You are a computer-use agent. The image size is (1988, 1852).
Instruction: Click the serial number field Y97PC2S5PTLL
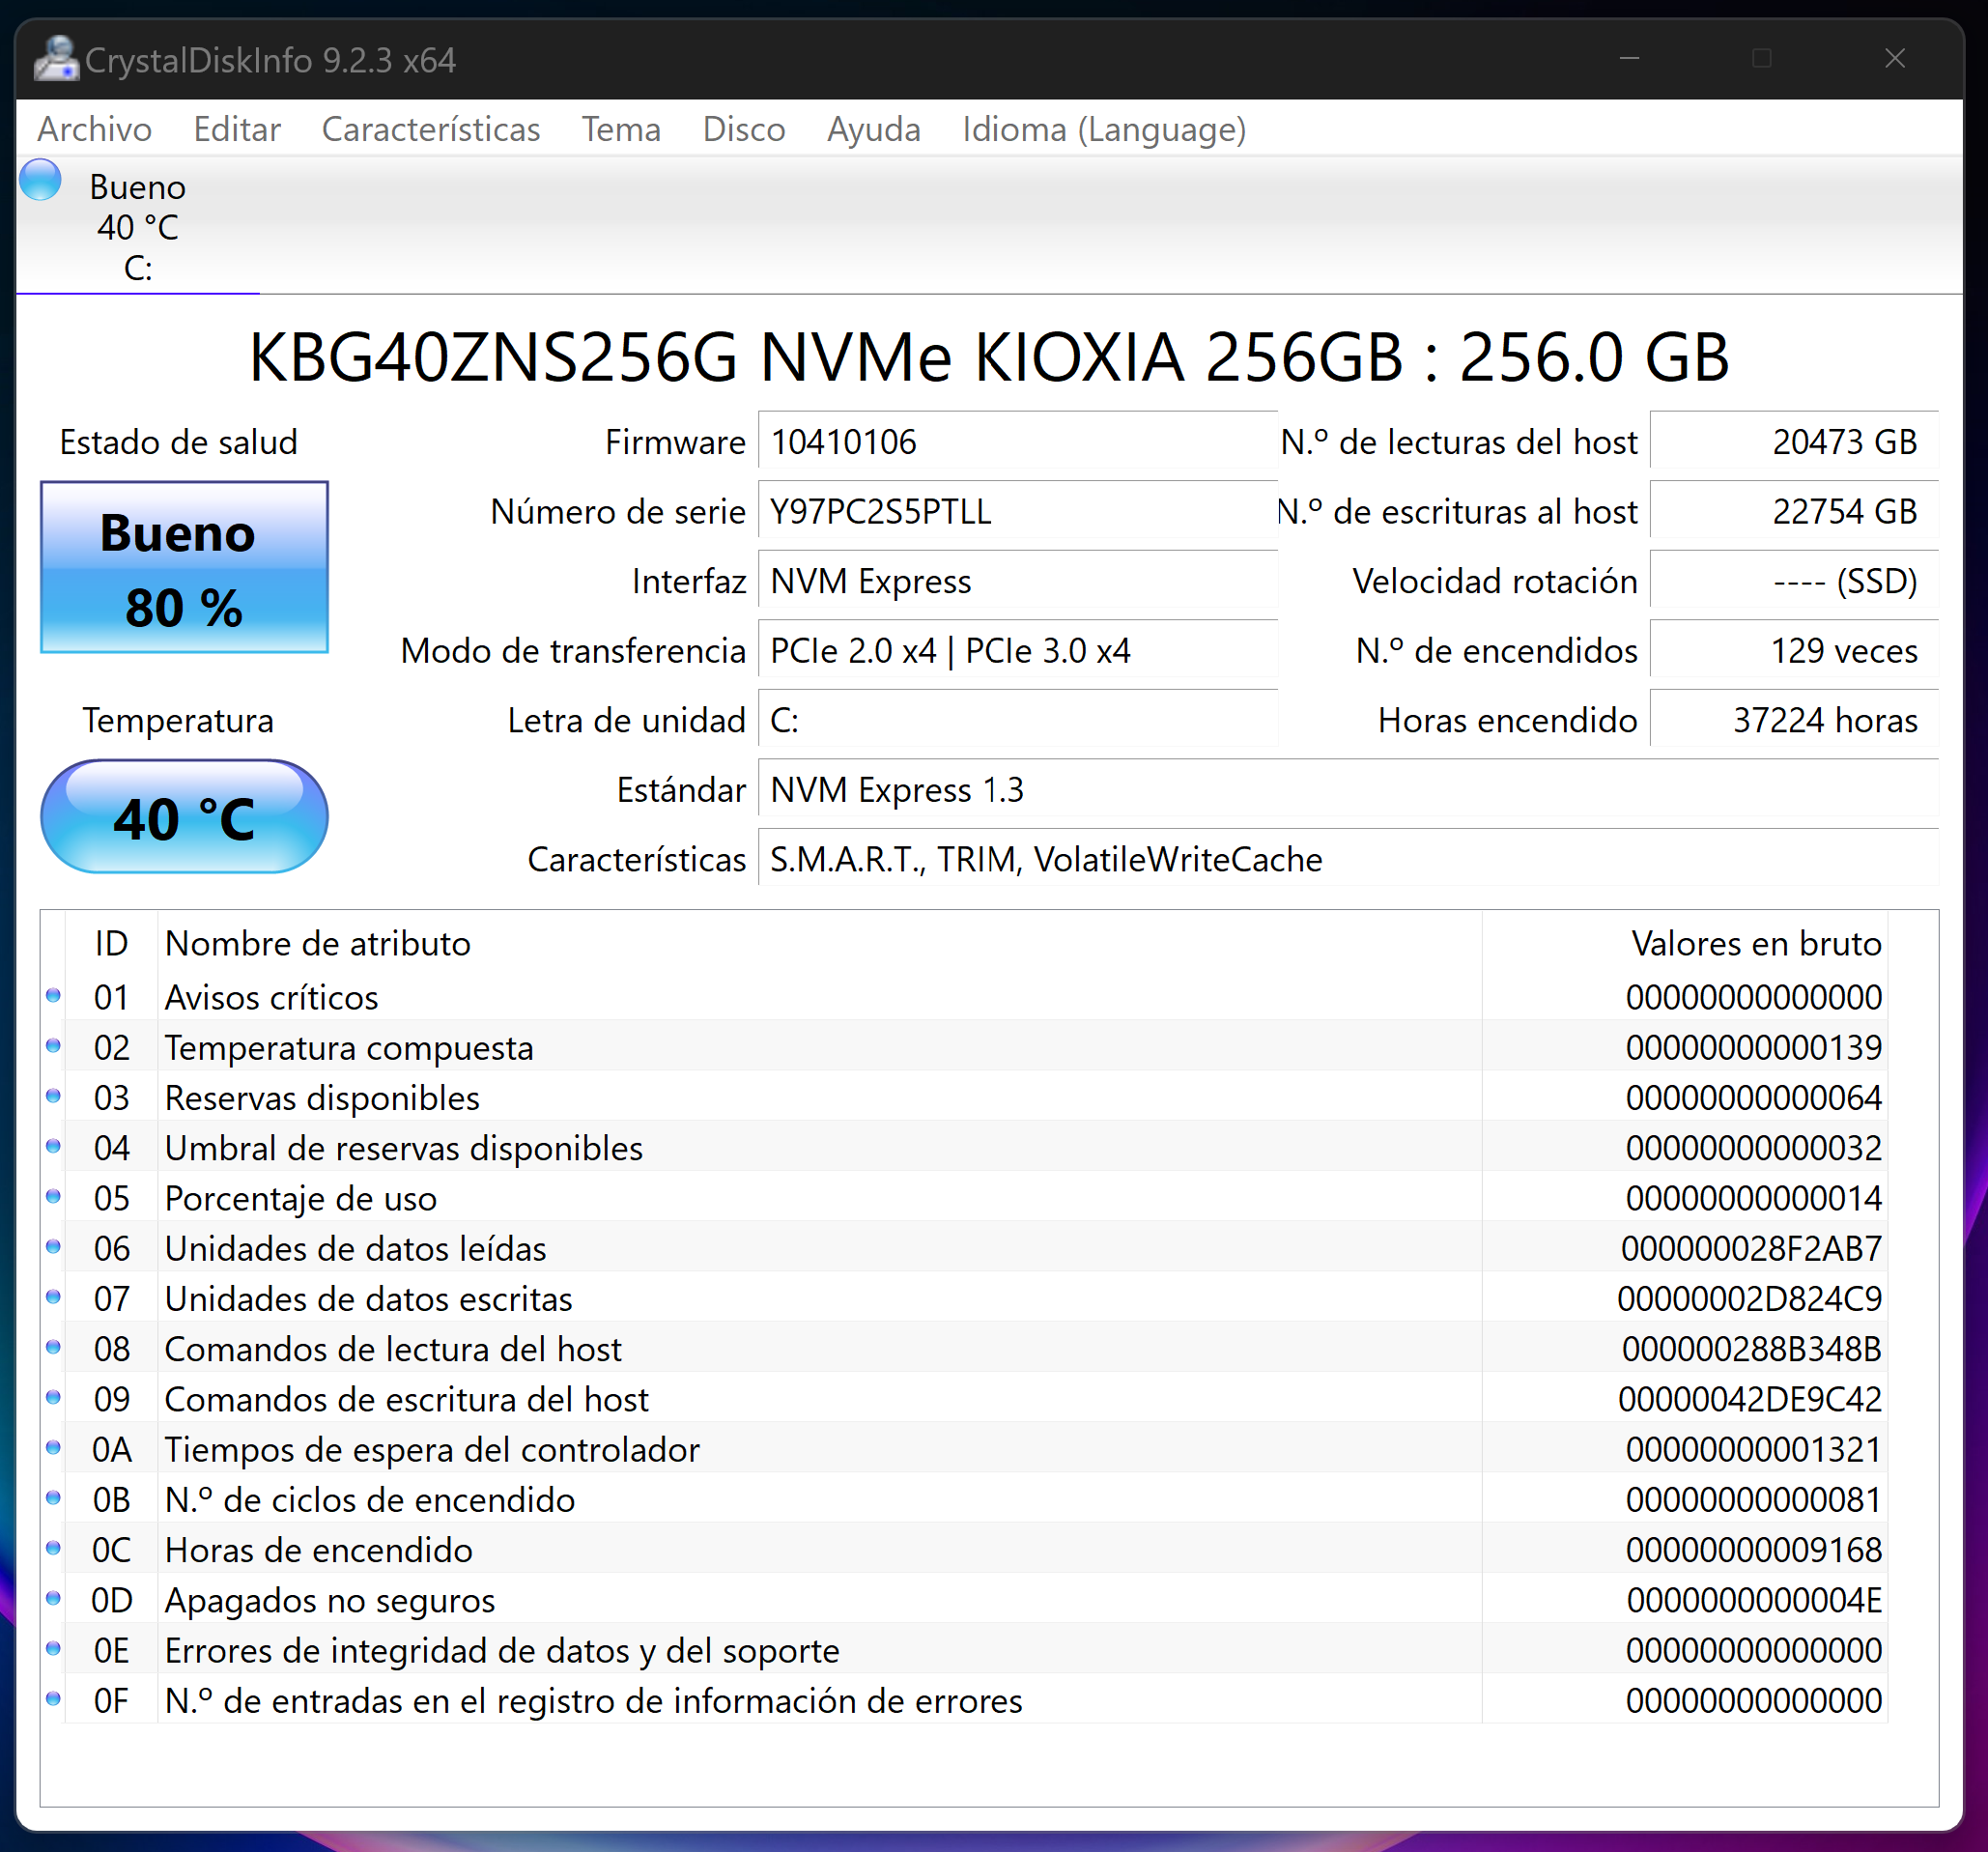coord(1018,511)
